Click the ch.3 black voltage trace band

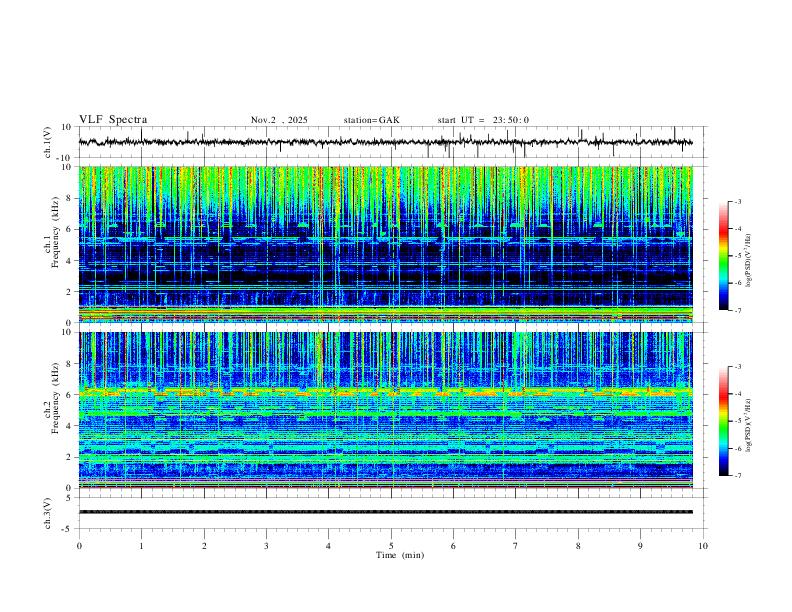click(x=385, y=512)
